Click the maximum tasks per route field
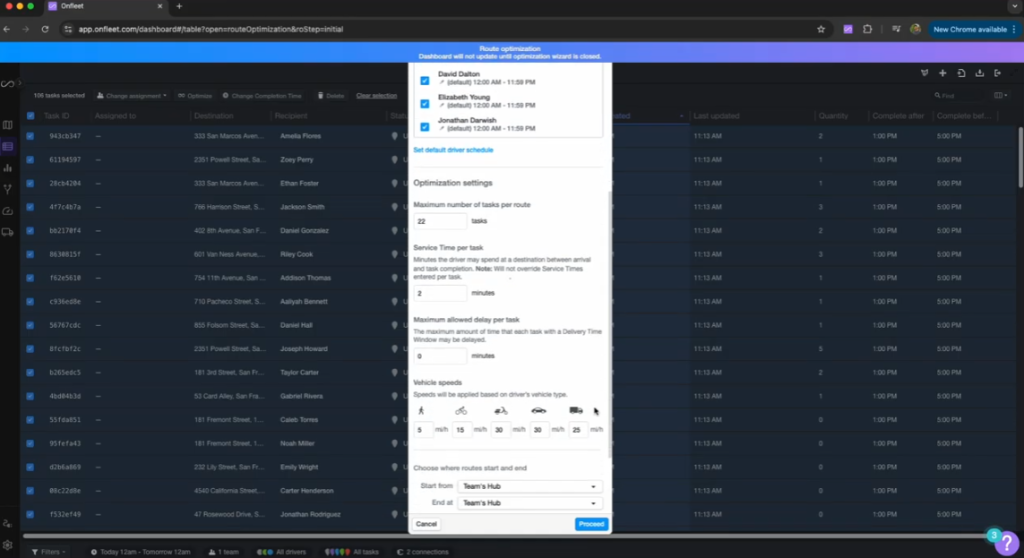 point(440,222)
